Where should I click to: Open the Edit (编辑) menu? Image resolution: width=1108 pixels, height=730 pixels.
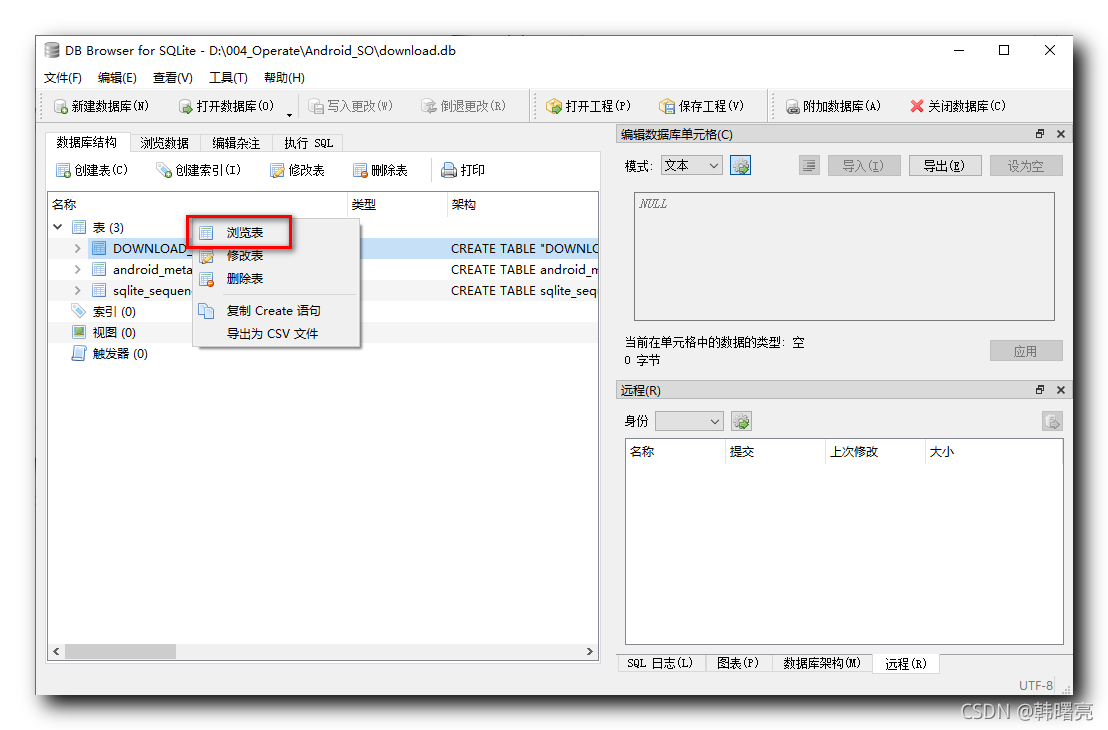(117, 78)
